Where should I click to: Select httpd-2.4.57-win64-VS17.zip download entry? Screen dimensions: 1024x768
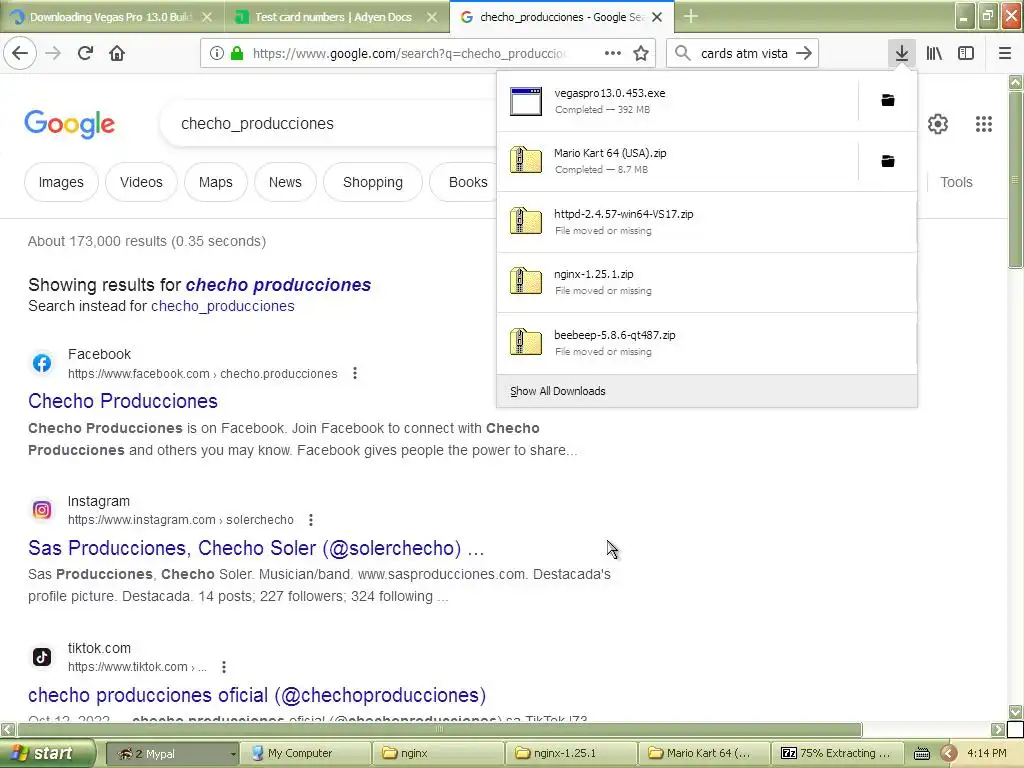pos(707,222)
